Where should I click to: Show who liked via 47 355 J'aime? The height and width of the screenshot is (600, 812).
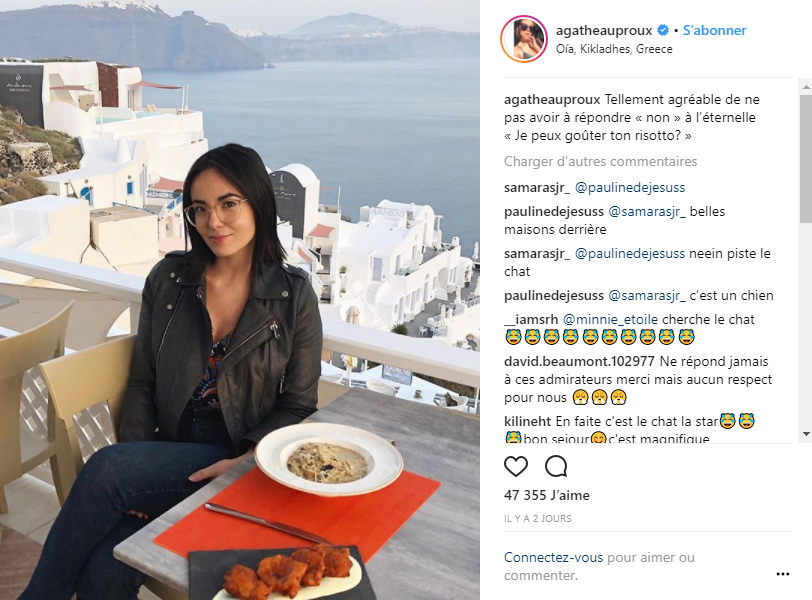pyautogui.click(x=547, y=495)
